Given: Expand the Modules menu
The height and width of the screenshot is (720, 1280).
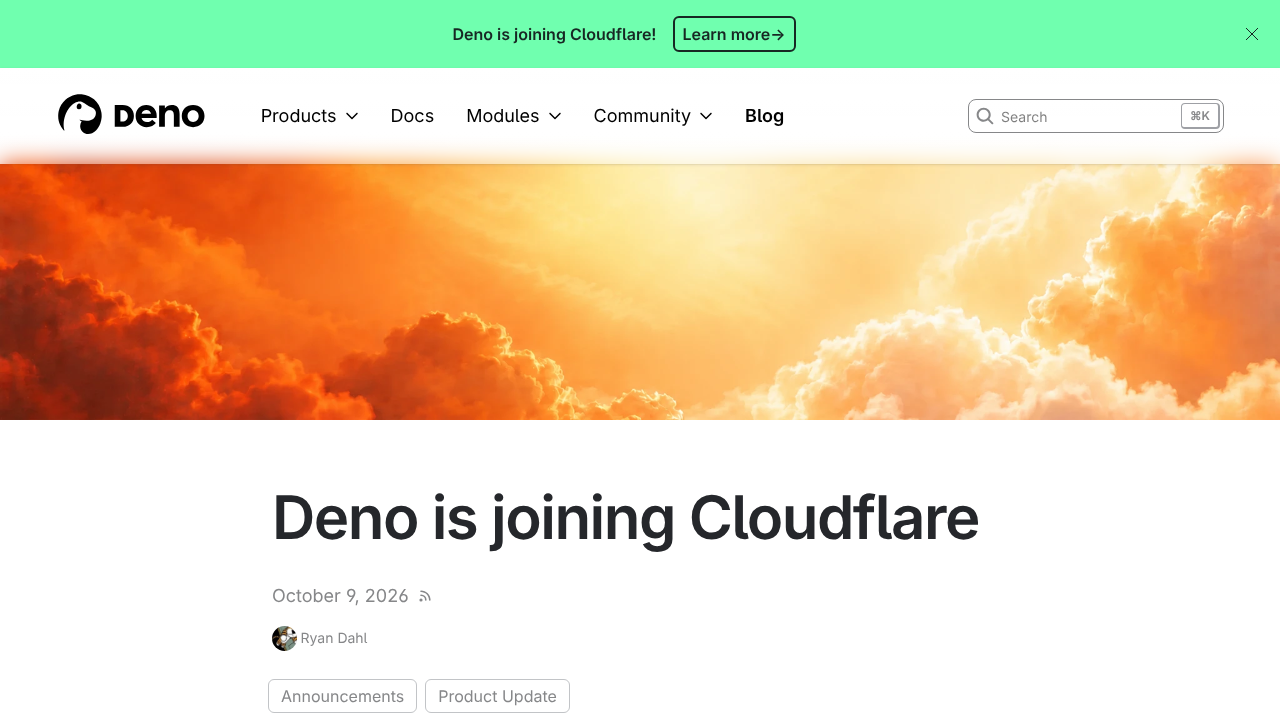Looking at the screenshot, I should click(x=514, y=116).
